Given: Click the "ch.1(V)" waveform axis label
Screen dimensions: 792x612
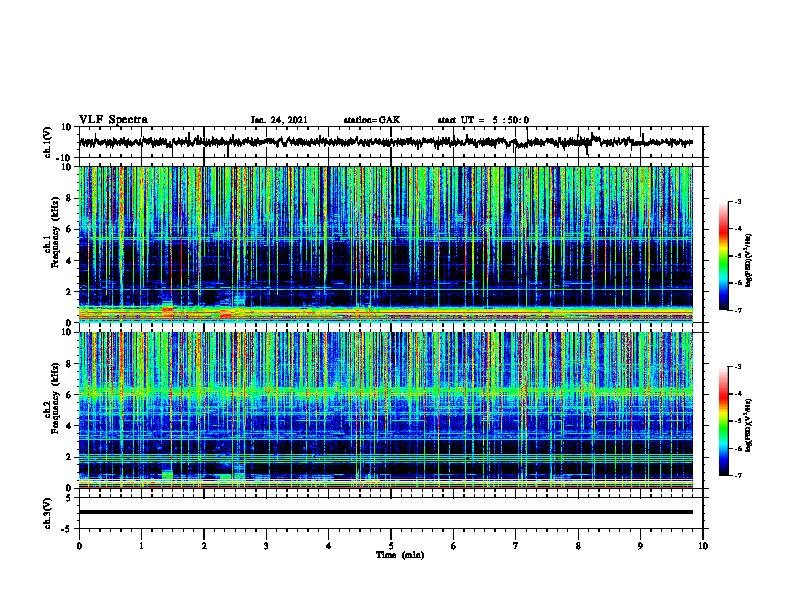Looking at the screenshot, I should (x=47, y=142).
